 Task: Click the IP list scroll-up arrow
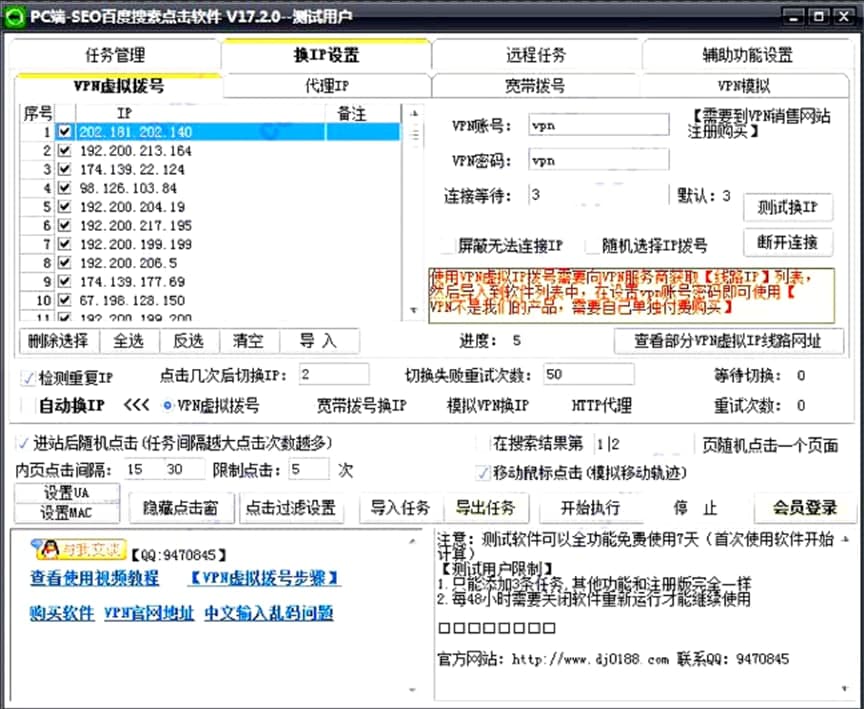click(x=413, y=114)
